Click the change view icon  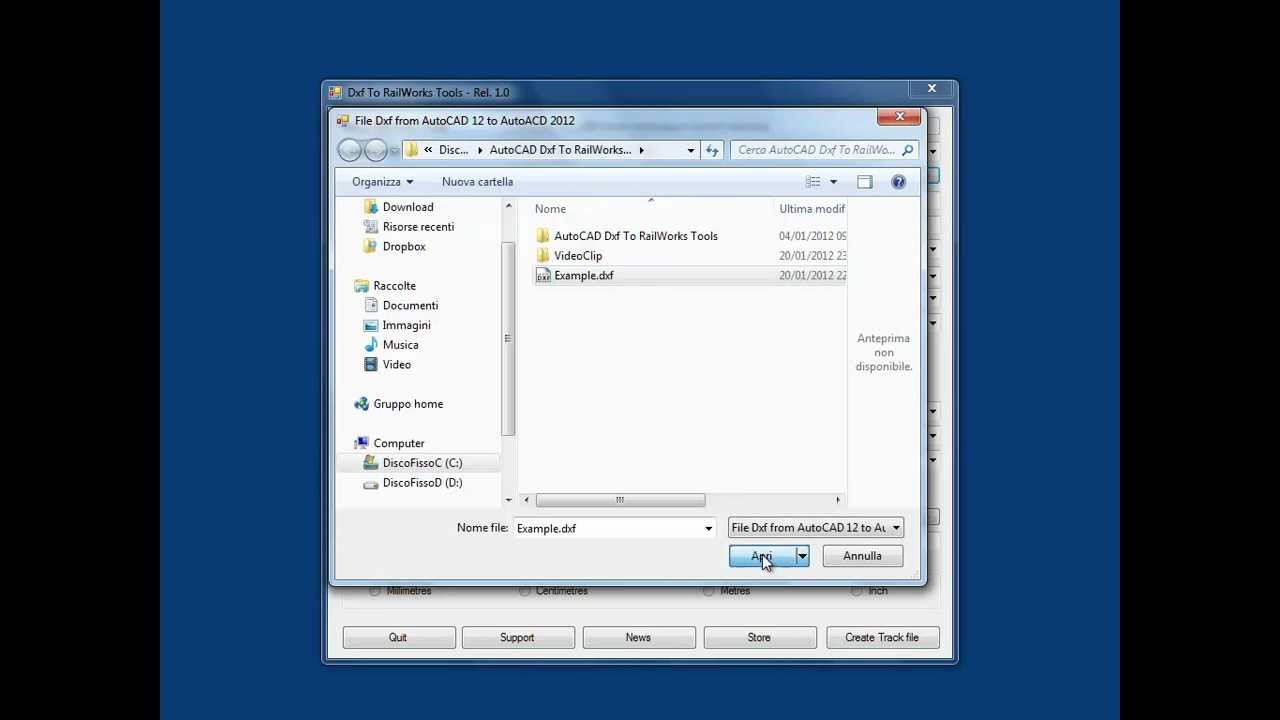click(x=813, y=182)
